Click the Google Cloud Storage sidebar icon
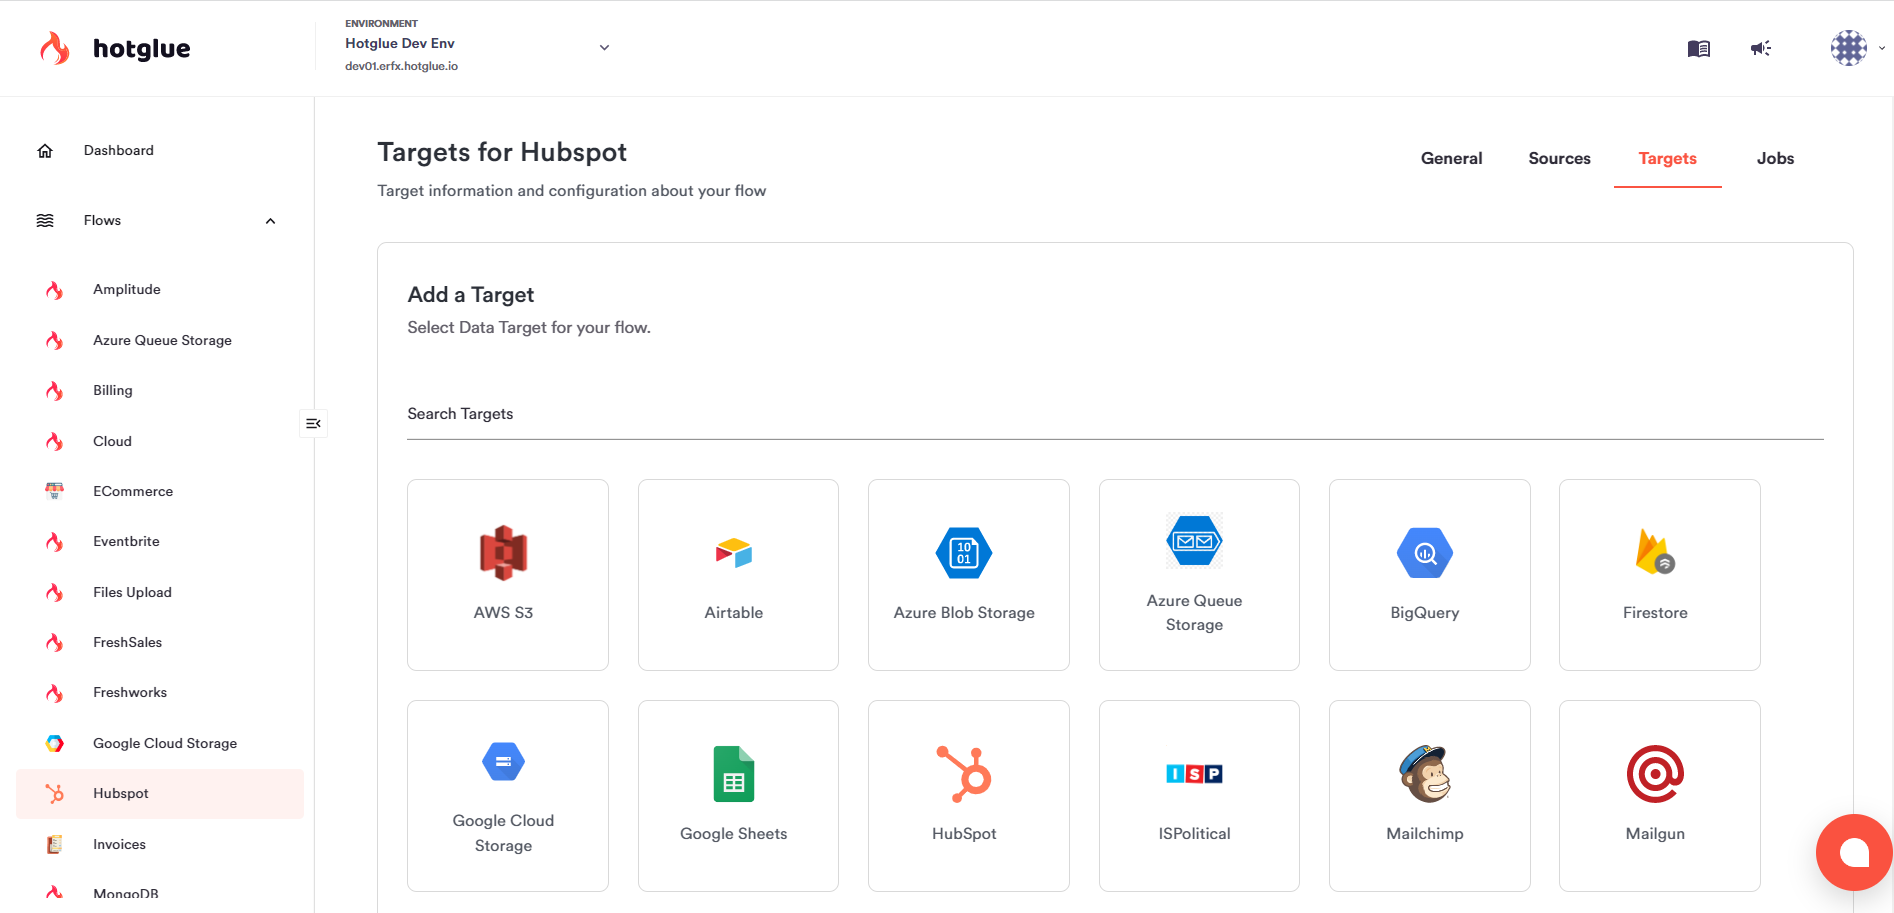1894x913 pixels. coord(55,743)
